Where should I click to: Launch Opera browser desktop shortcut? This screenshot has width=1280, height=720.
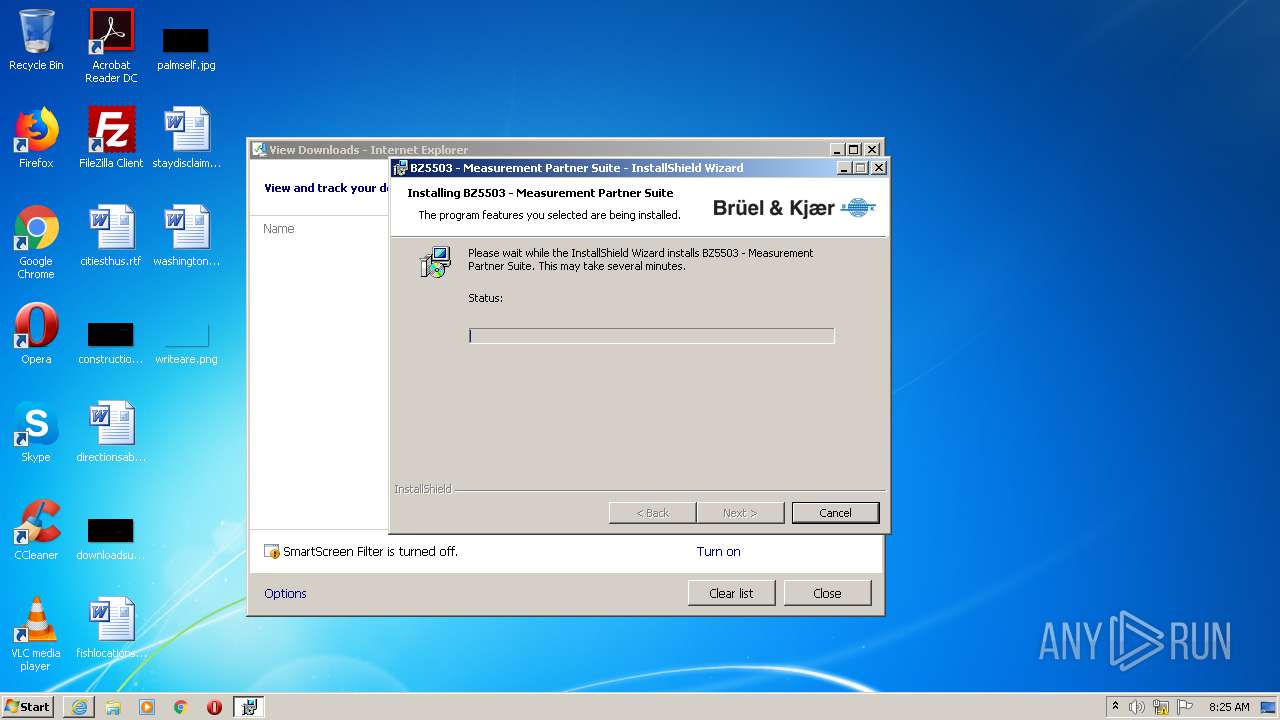click(x=36, y=334)
